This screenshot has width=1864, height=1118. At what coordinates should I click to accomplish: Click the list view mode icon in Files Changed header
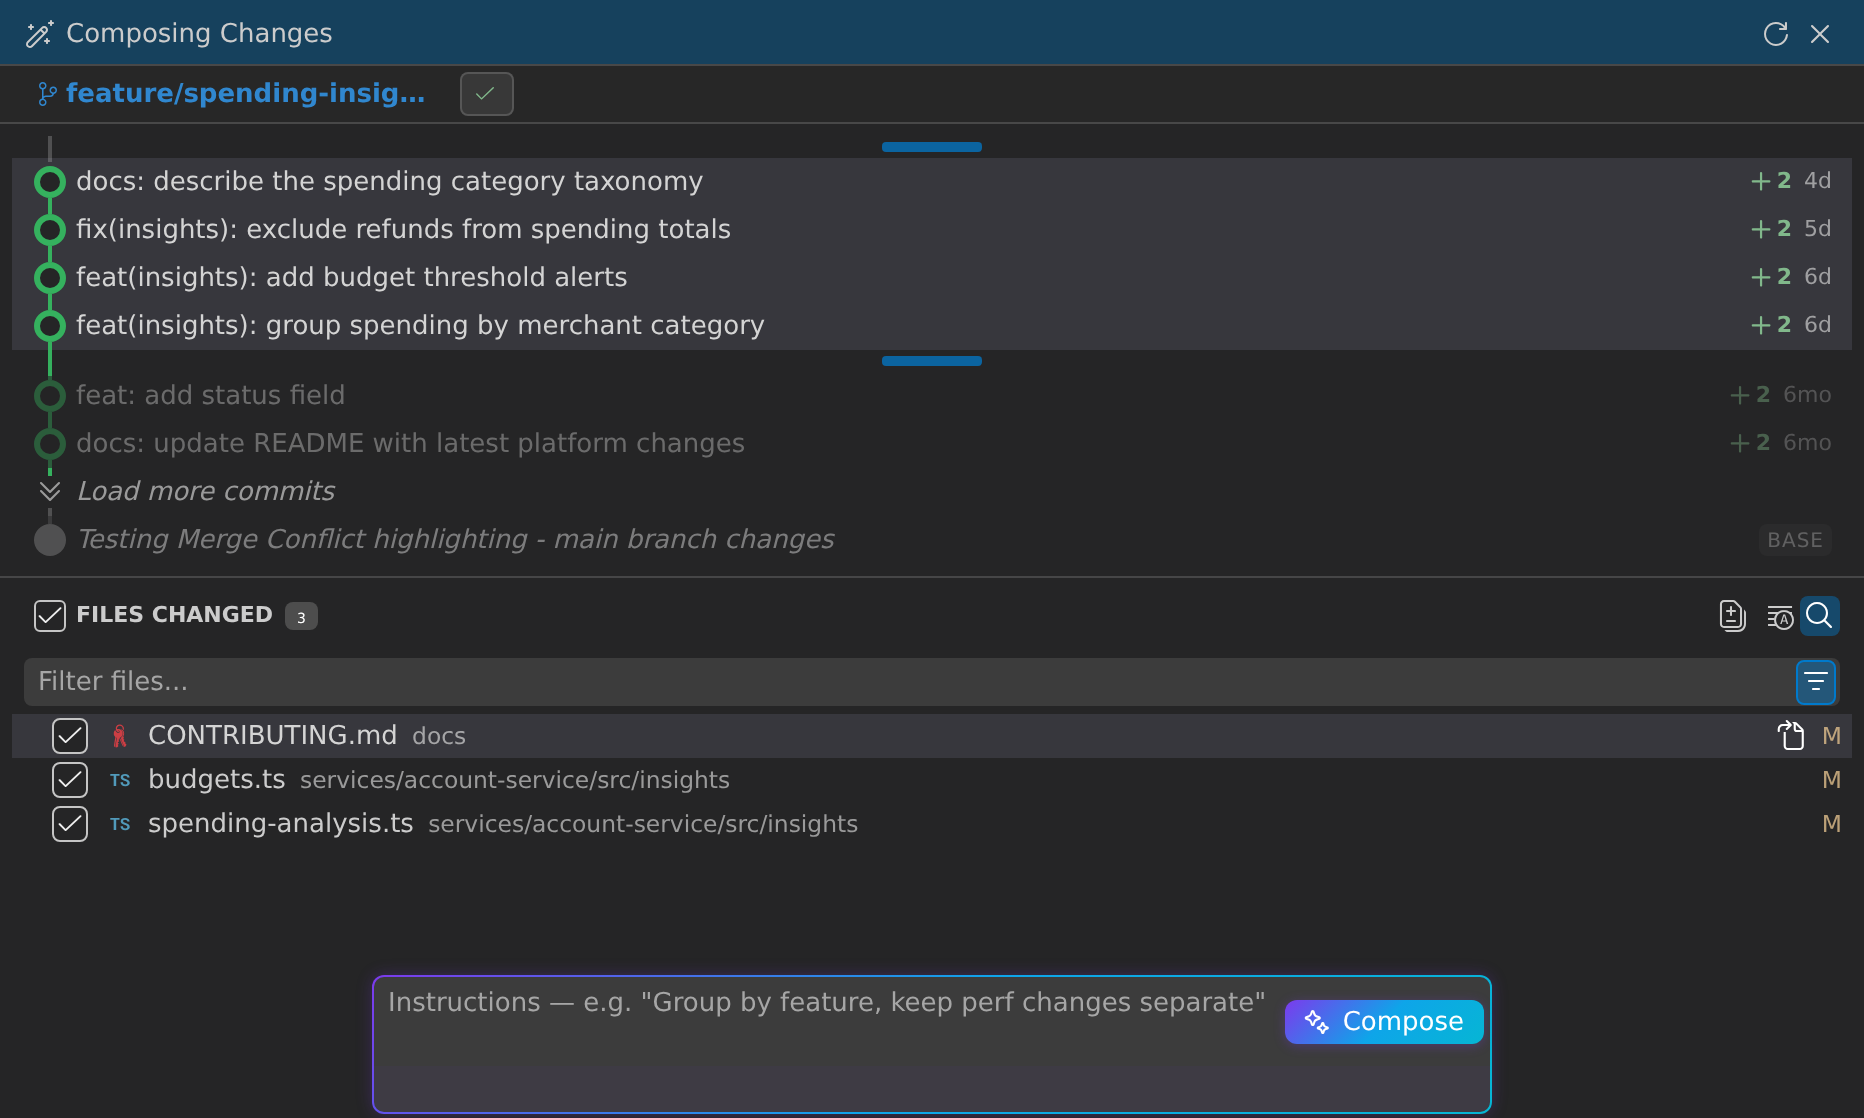[1780, 618]
